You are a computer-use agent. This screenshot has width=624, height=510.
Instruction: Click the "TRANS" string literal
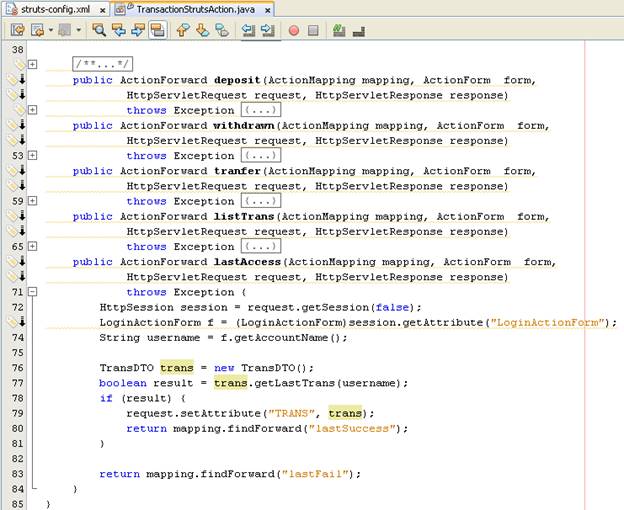pyautogui.click(x=292, y=413)
